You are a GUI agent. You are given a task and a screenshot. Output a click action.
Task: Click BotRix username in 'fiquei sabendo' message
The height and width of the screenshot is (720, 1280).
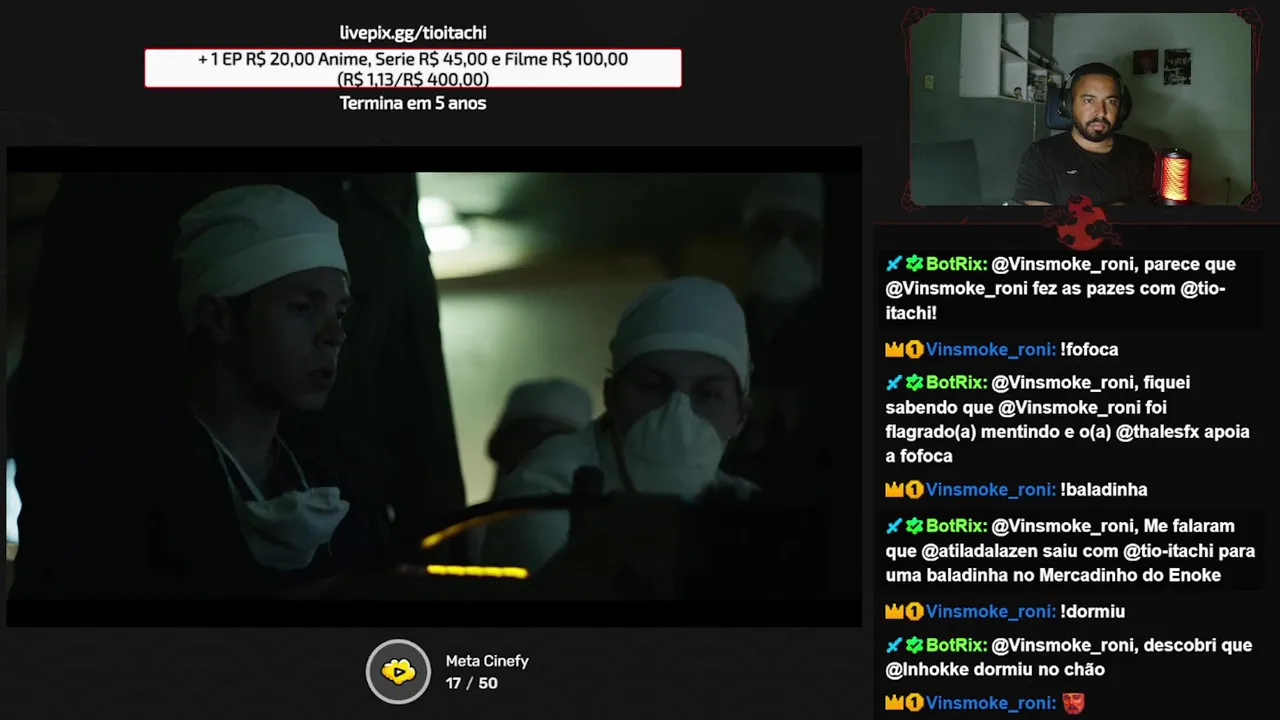coord(957,383)
